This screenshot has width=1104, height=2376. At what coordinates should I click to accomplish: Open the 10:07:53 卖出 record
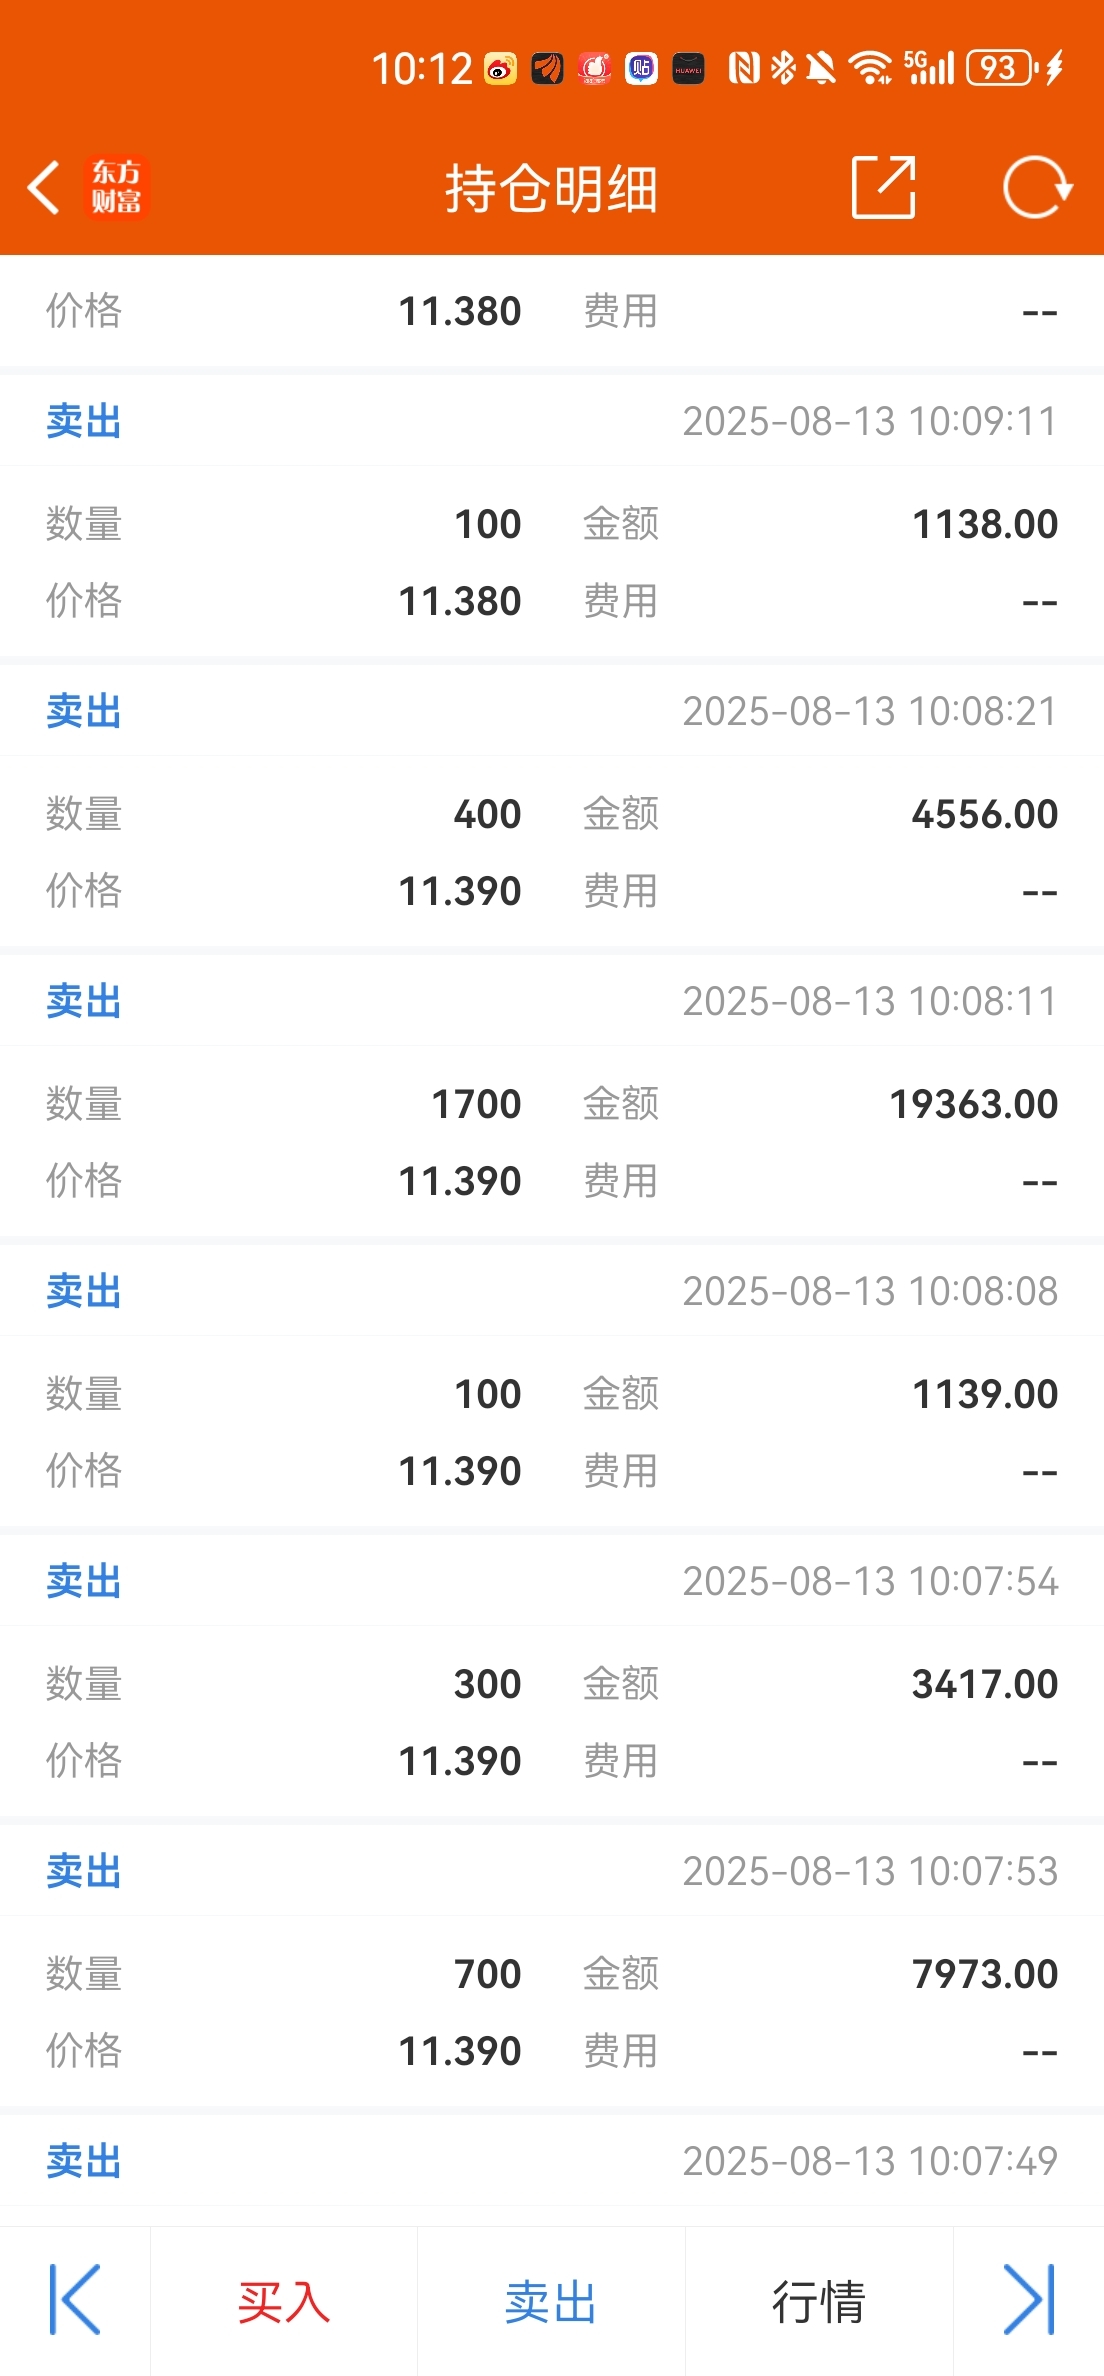pyautogui.click(x=552, y=1871)
